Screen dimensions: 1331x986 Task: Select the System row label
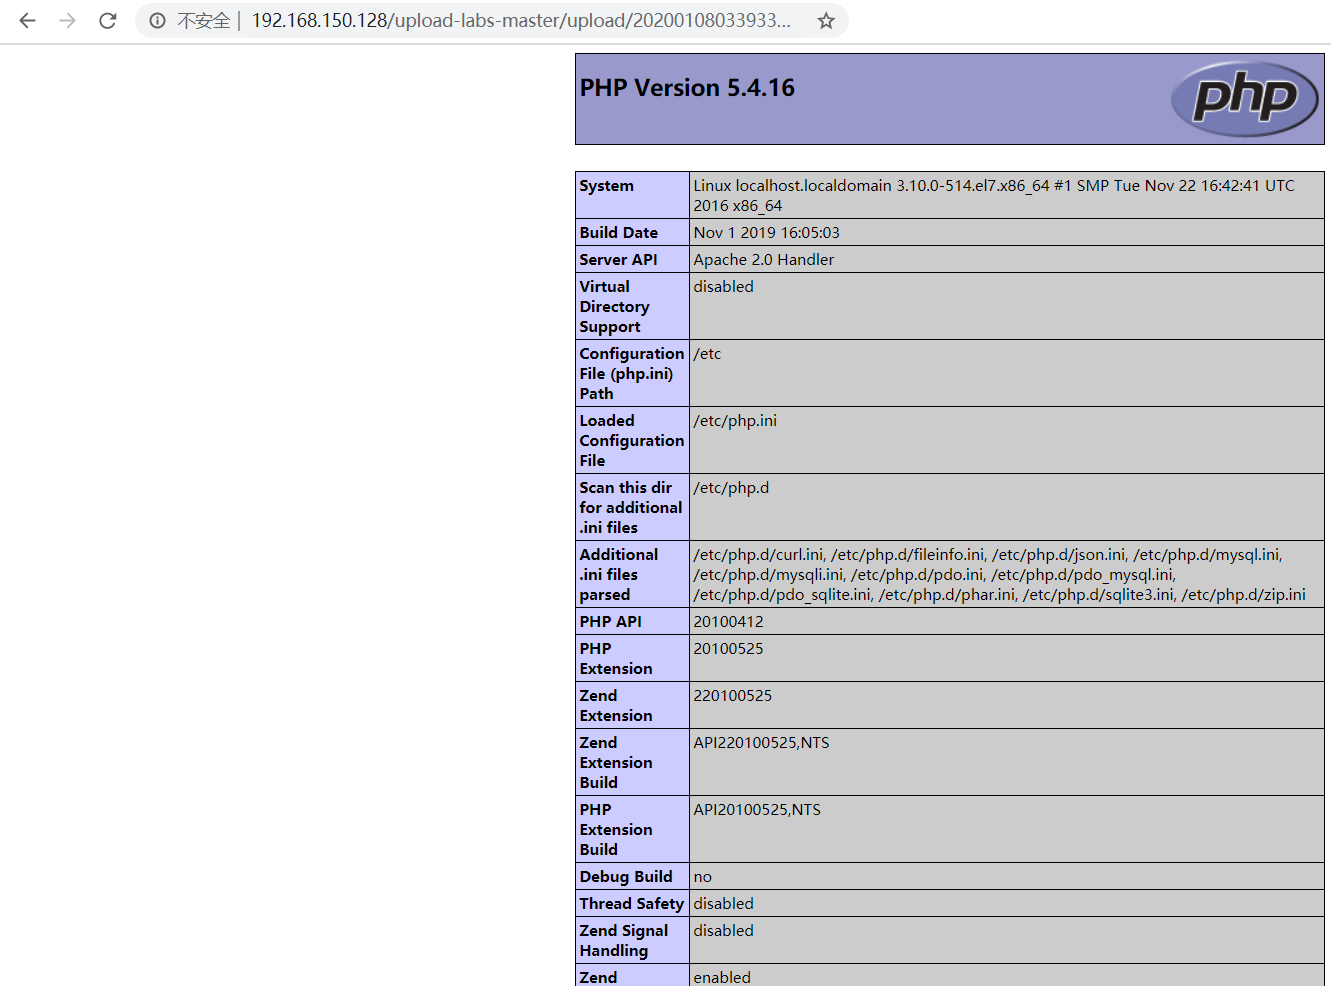606,186
